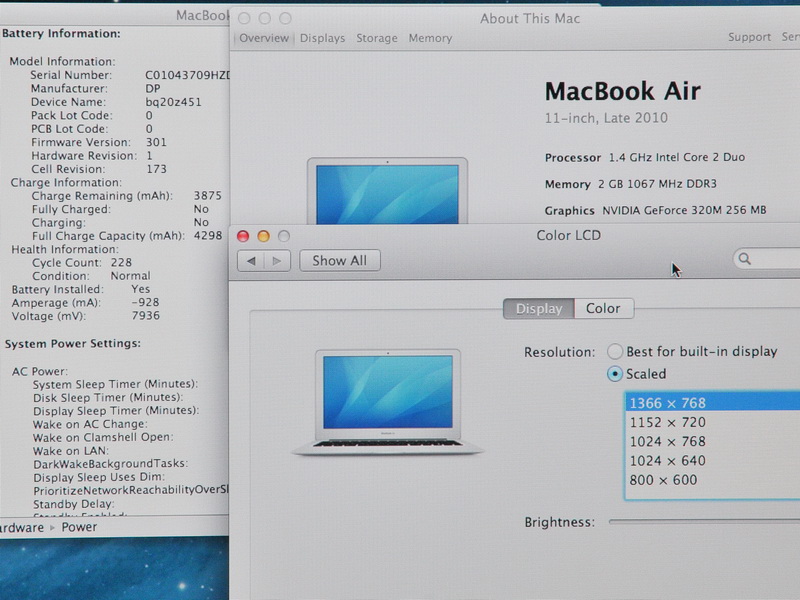Close the Color LCD window with the red button
This screenshot has width=800, height=600.
tap(243, 236)
